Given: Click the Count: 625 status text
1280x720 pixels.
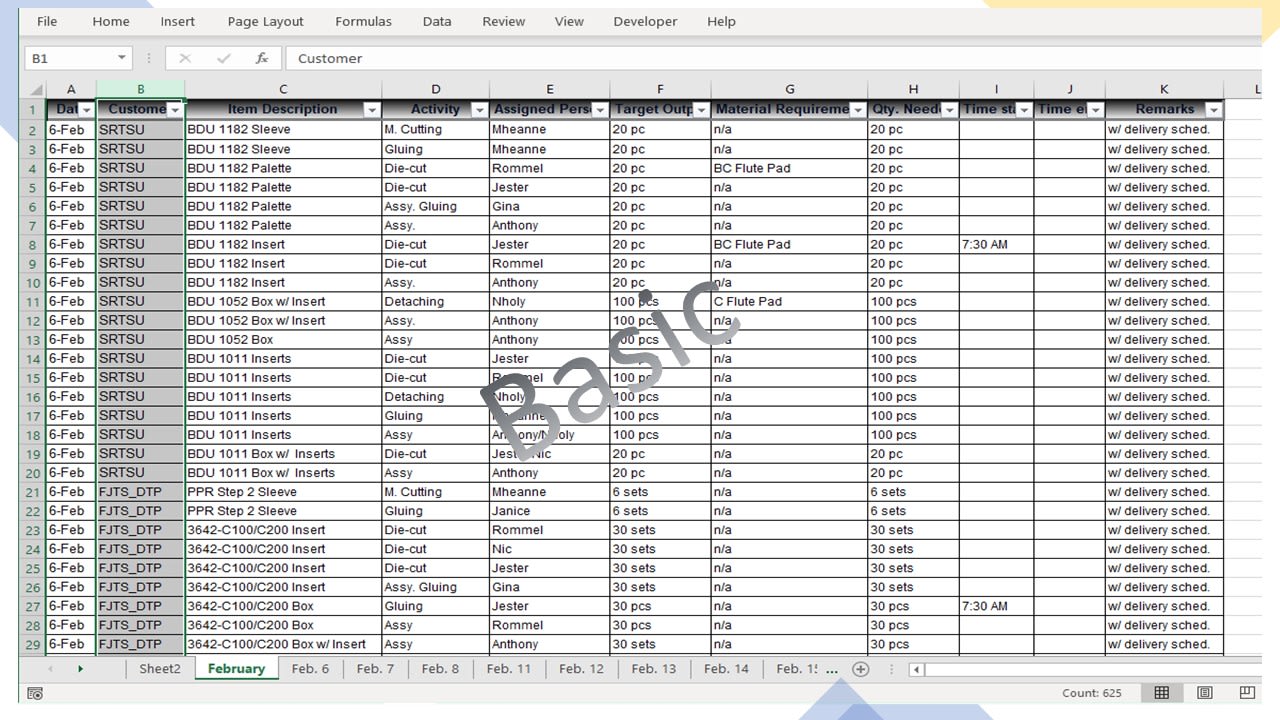Looking at the screenshot, I should click(1092, 693).
